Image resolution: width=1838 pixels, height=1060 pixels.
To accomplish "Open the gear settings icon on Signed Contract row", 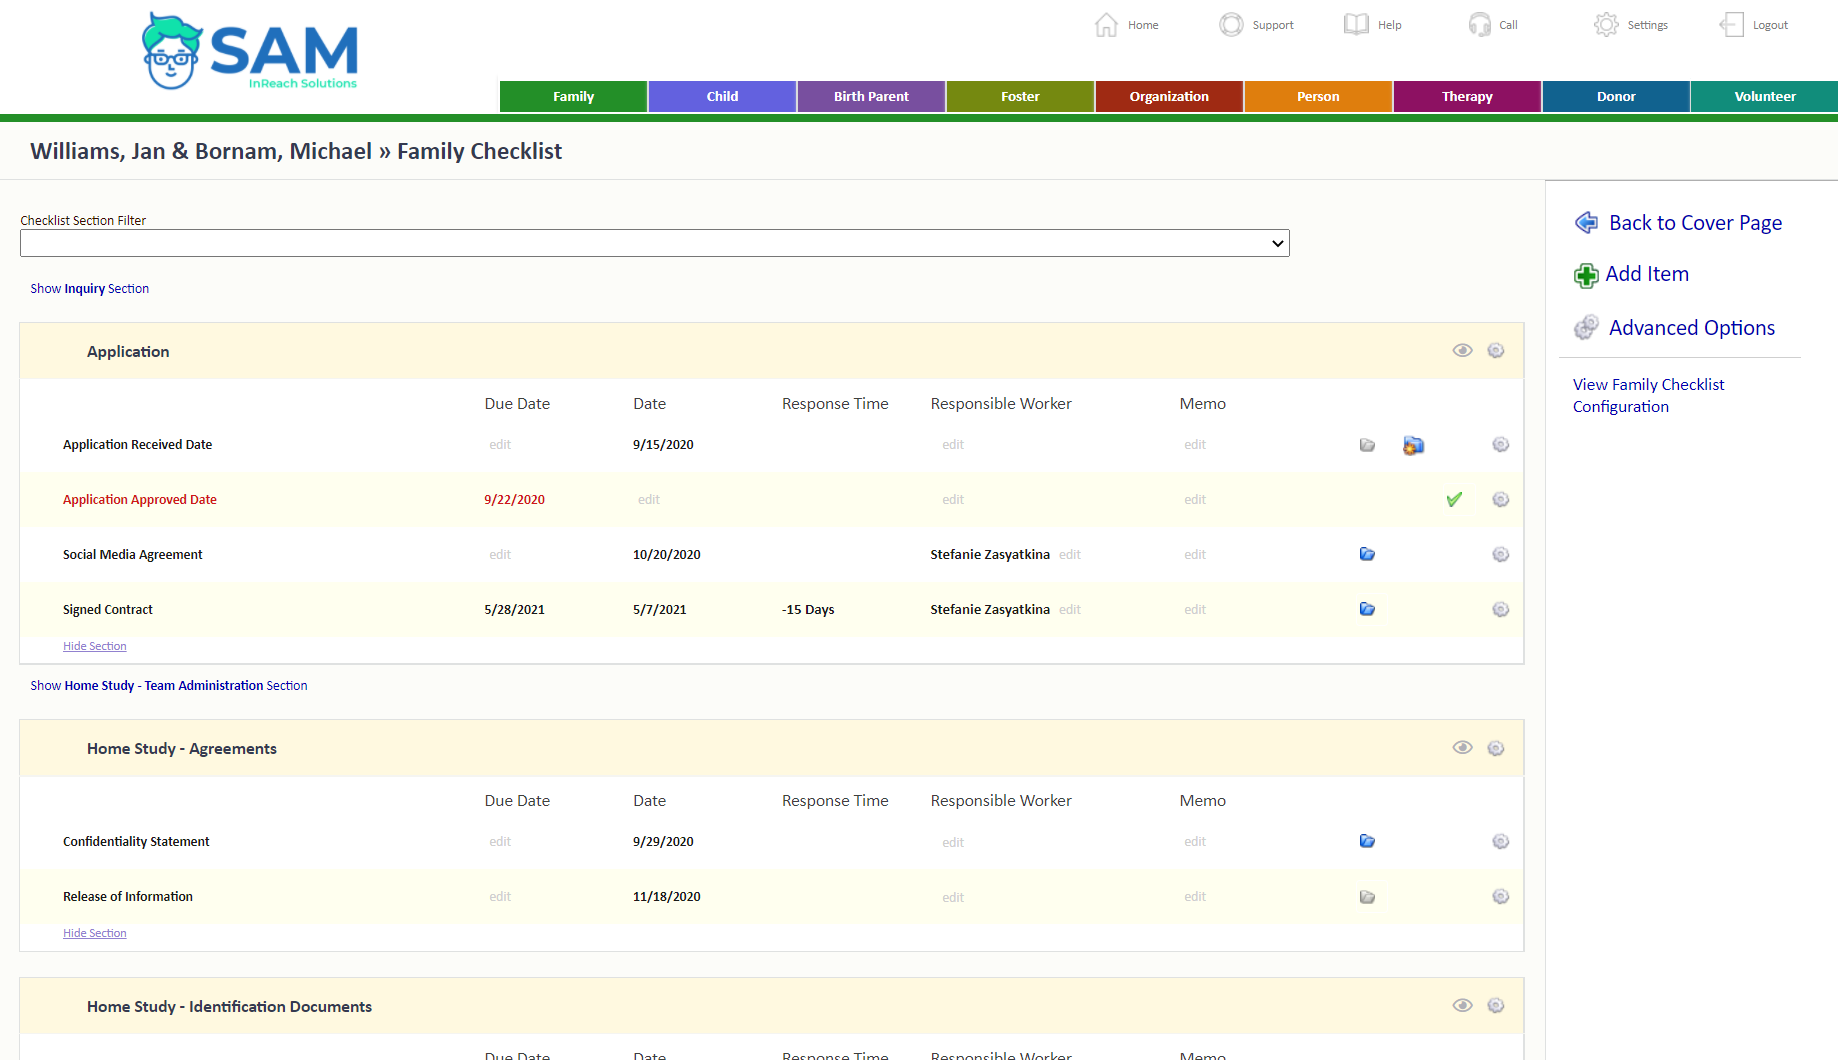I will [x=1500, y=609].
